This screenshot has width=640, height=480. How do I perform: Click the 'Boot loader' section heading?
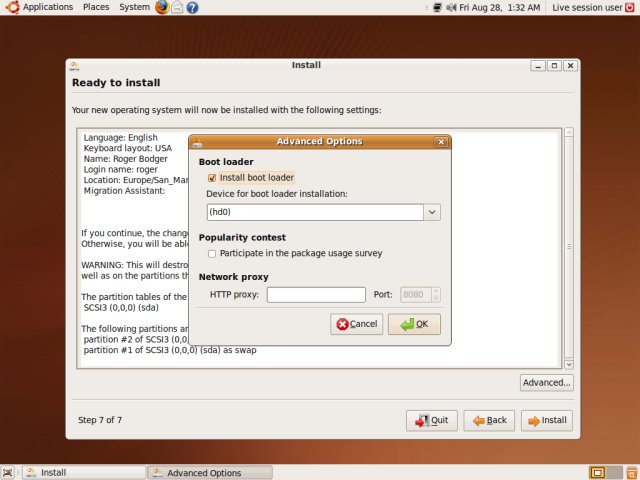click(226, 162)
